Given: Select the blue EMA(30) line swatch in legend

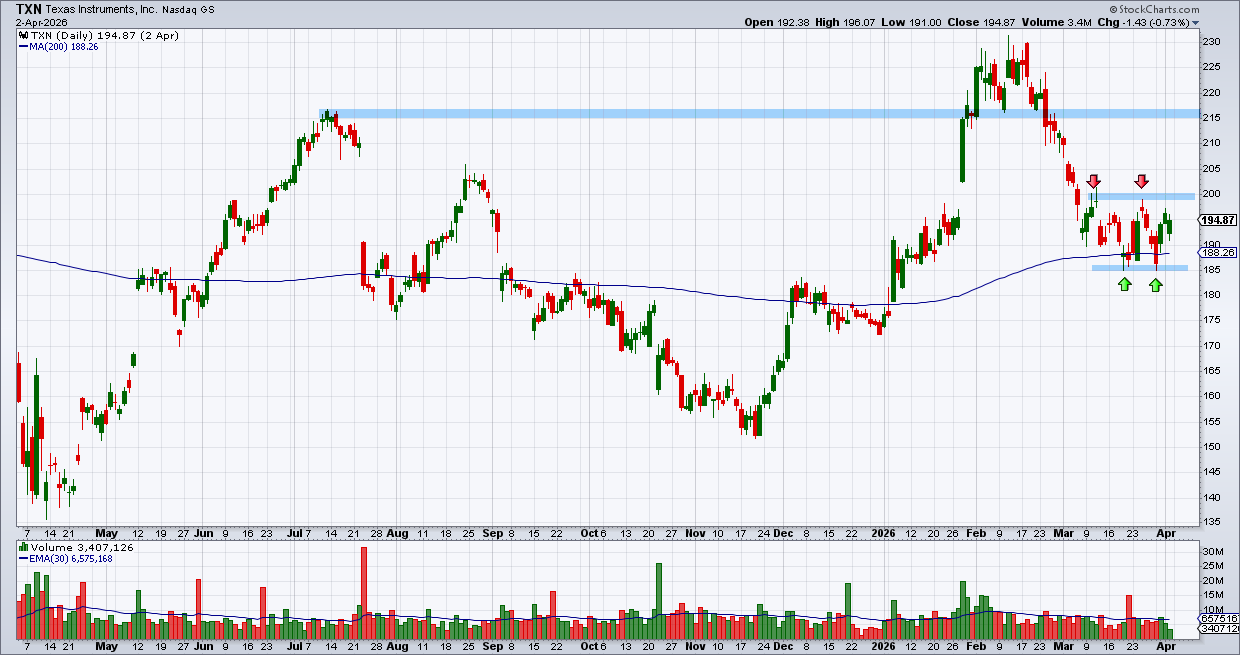Looking at the screenshot, I should pyautogui.click(x=22, y=559).
